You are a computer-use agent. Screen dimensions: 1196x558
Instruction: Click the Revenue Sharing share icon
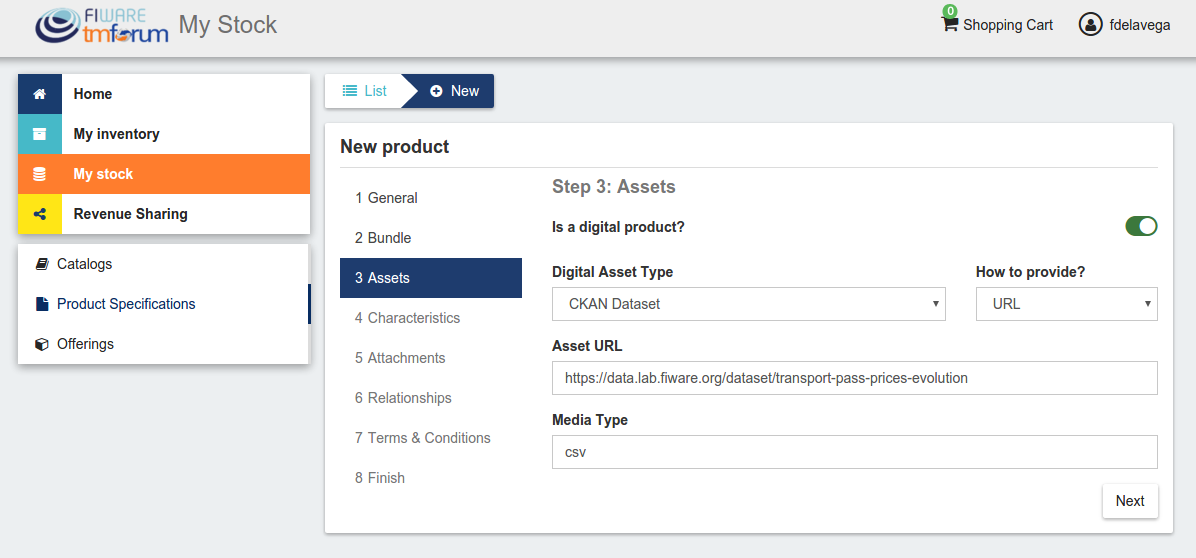pos(40,214)
